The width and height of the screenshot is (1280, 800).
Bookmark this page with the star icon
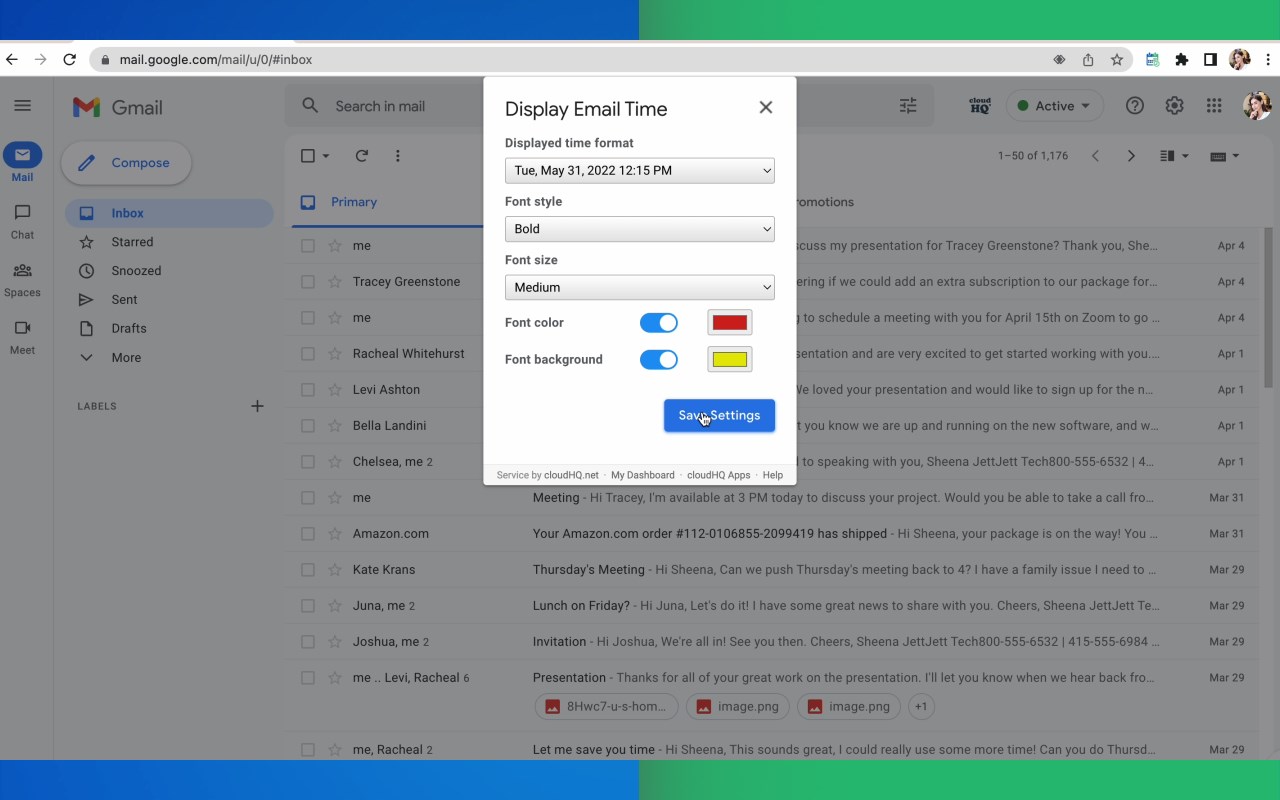coord(1117,60)
